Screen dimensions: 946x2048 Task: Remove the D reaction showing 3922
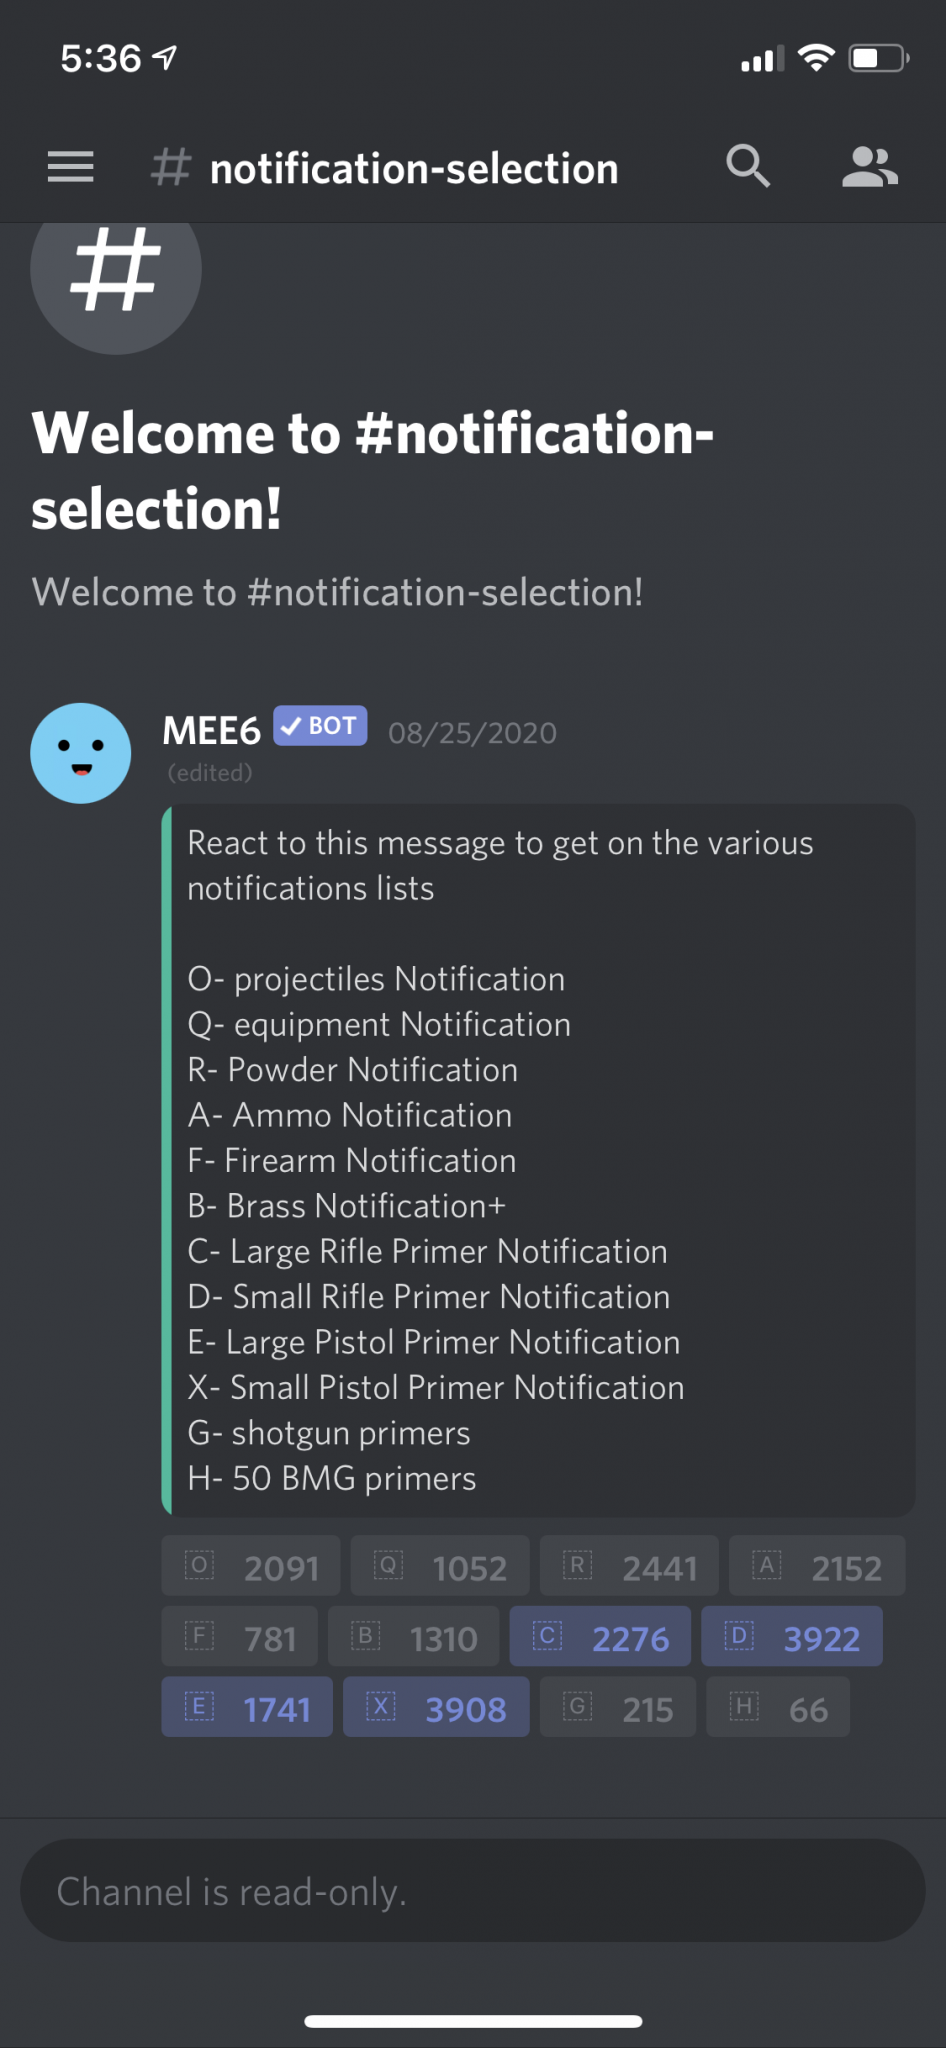[792, 1637]
